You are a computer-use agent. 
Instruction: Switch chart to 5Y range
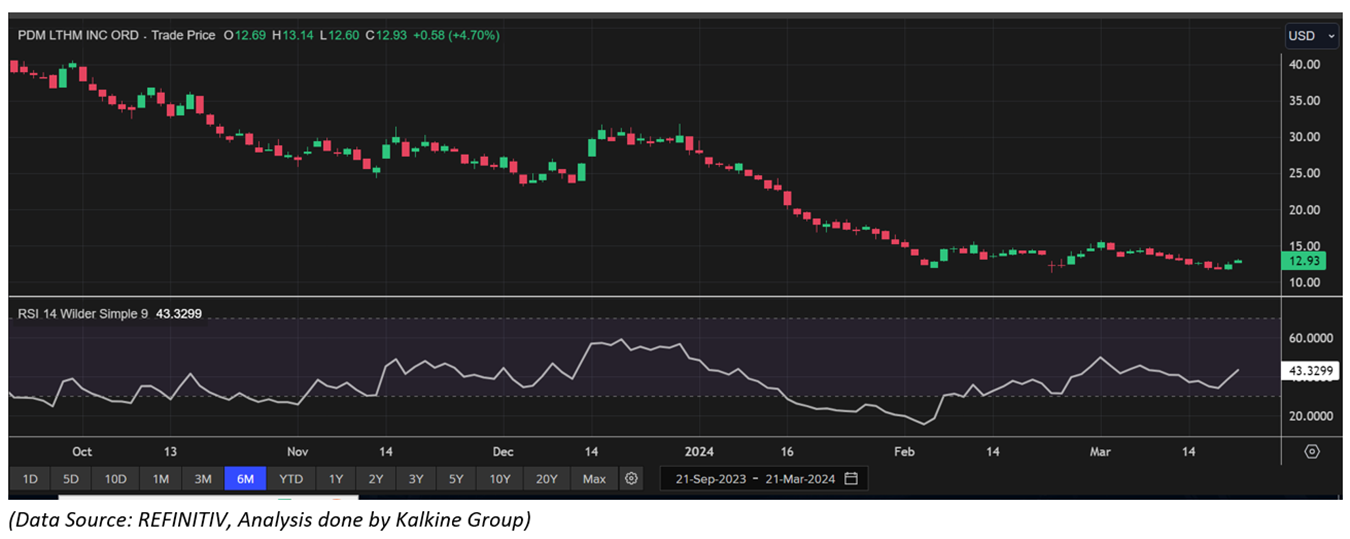tap(456, 479)
